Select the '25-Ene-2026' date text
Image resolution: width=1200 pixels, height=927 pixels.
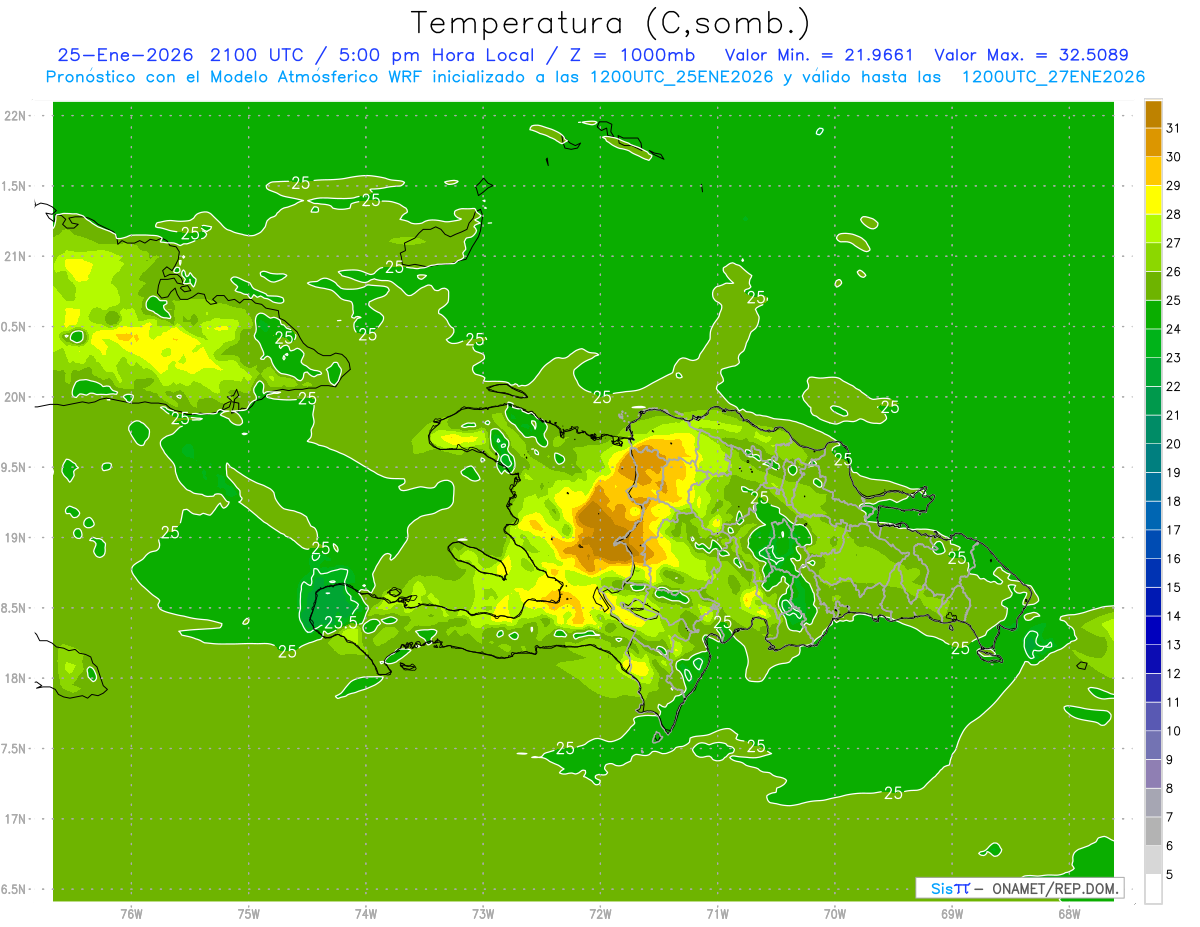click(x=125, y=55)
